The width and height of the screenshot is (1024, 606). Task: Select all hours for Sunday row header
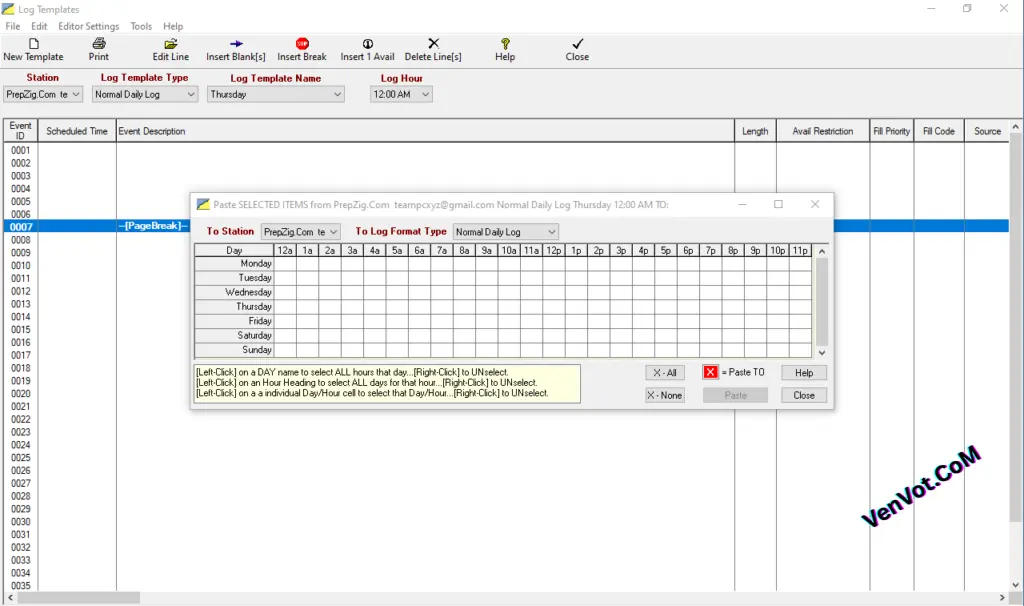click(x=234, y=350)
